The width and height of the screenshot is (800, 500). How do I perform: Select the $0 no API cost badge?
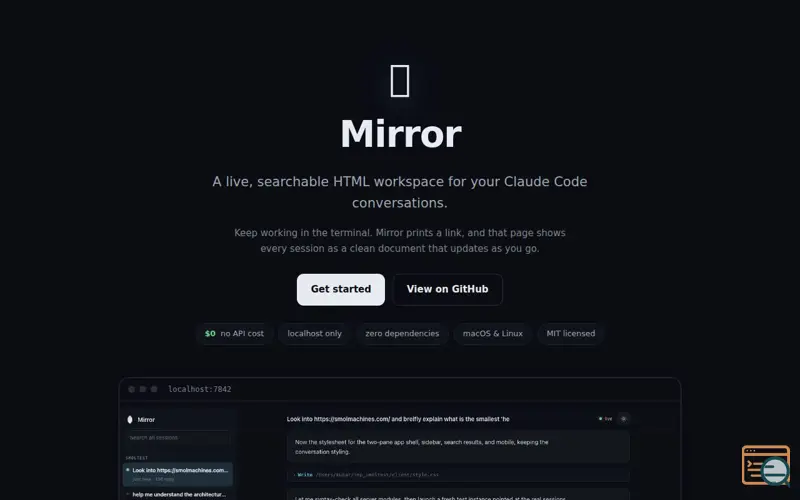pyautogui.click(x=234, y=334)
